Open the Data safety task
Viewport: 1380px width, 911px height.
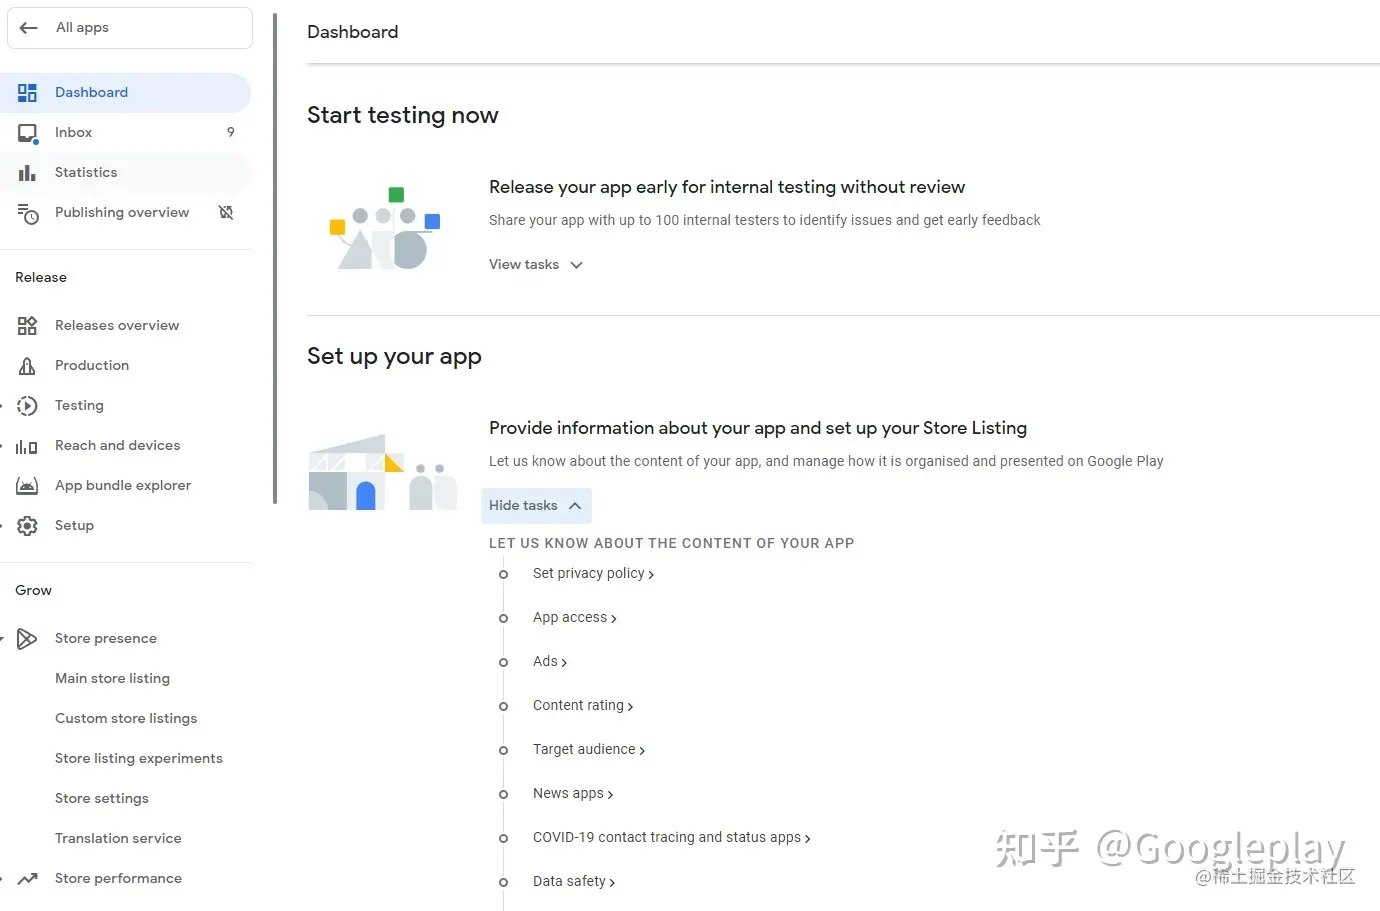574,882
